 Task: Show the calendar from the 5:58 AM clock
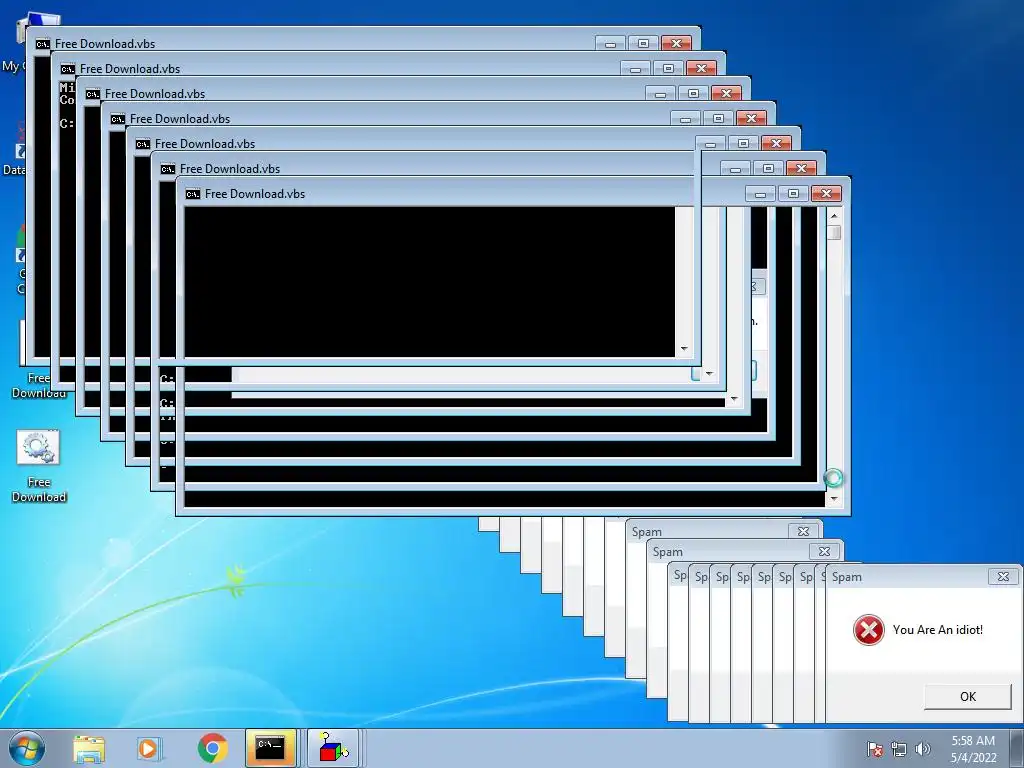973,749
